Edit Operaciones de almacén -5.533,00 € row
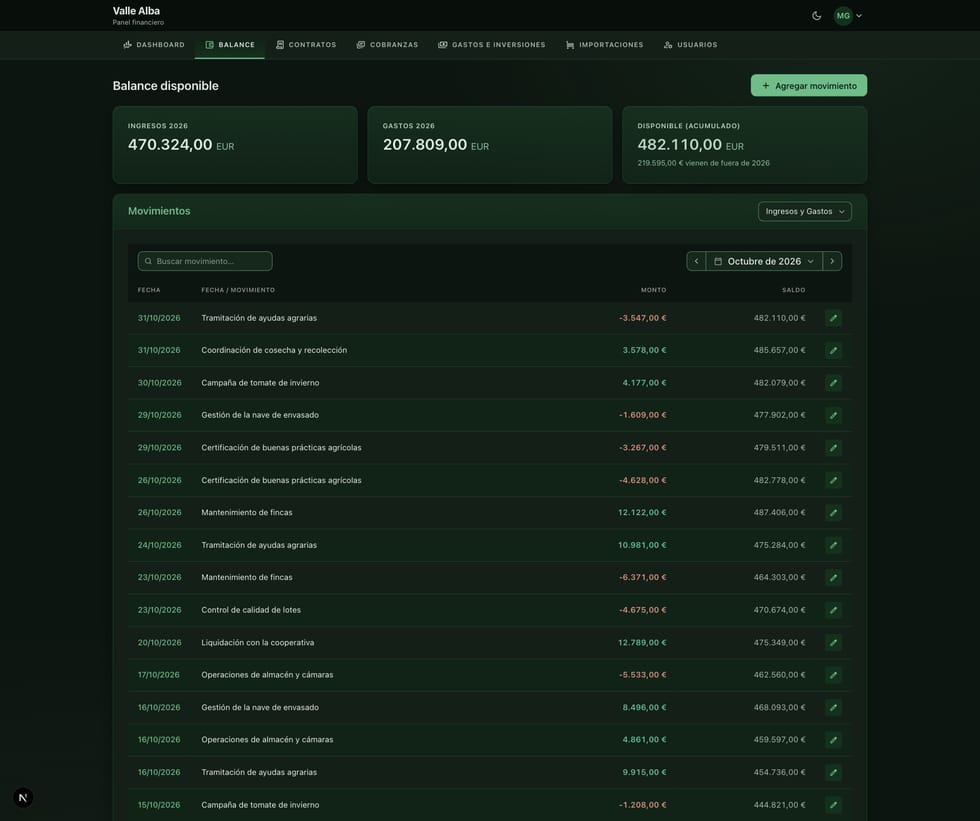The width and height of the screenshot is (980, 821). click(833, 675)
